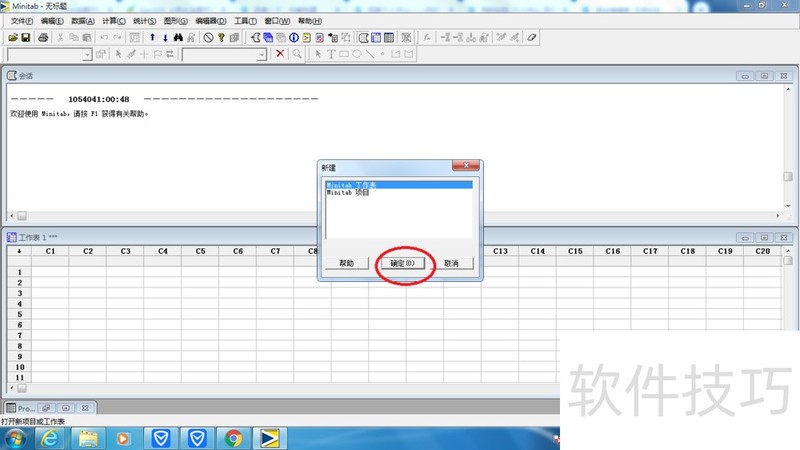Select 'Minitab 工作表' in the list

[399, 185]
